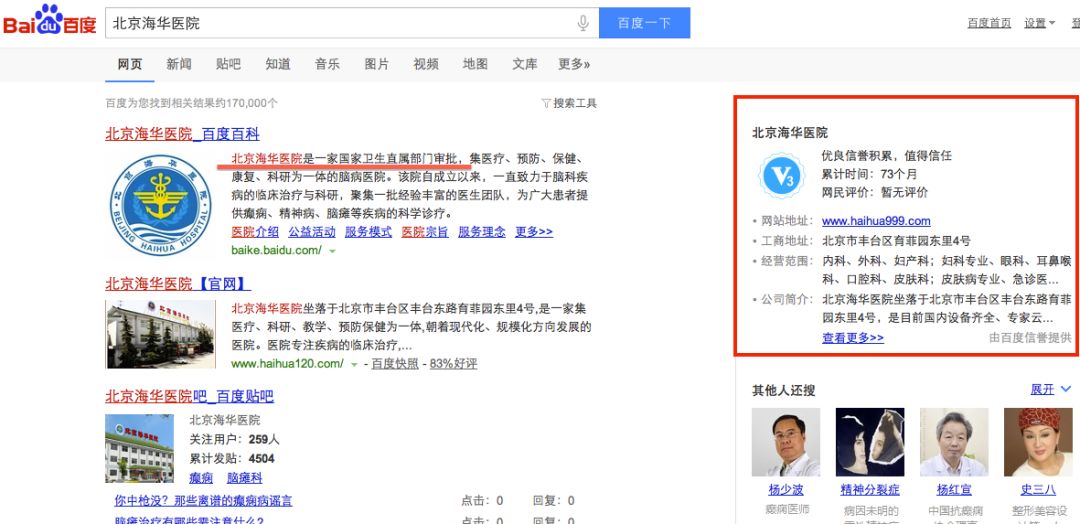Image resolution: width=1080 pixels, height=524 pixels.
Task: Click the 搜索工具 filter icon
Action: coord(546,103)
